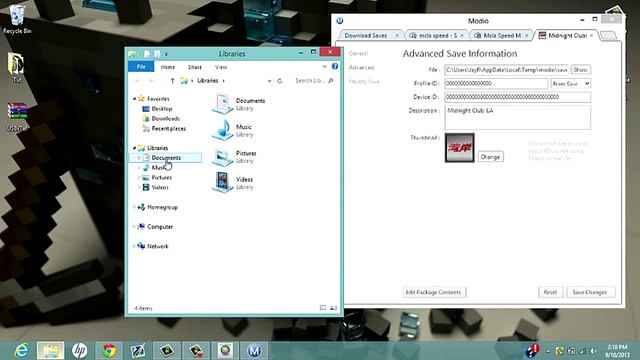Refresh the Libraries address bar

[280, 81]
